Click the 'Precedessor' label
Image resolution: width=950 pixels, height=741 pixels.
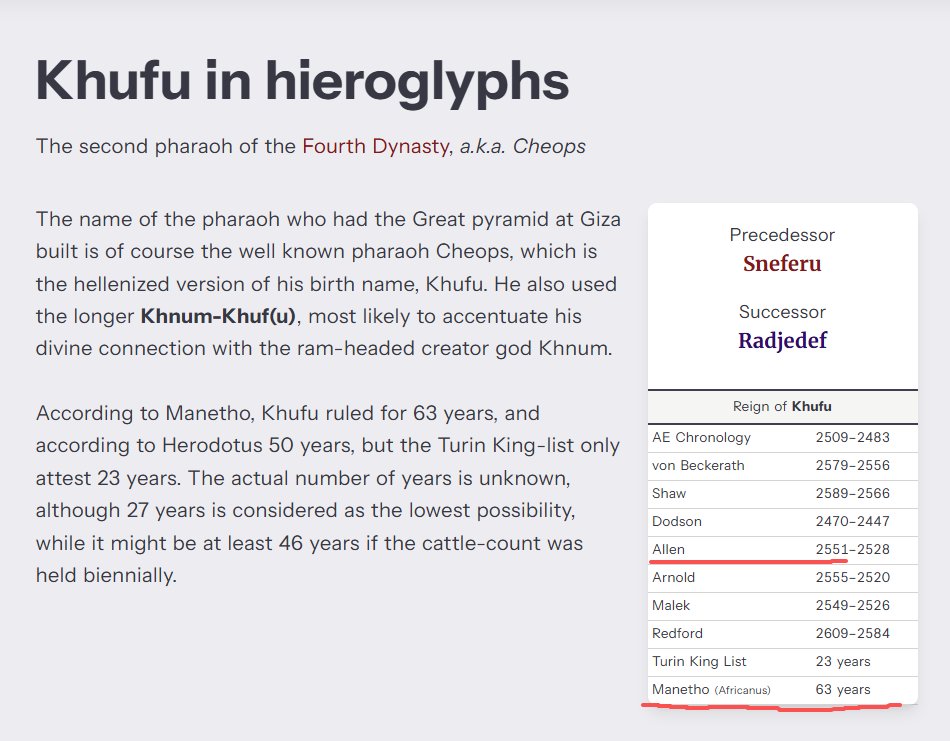click(x=782, y=235)
